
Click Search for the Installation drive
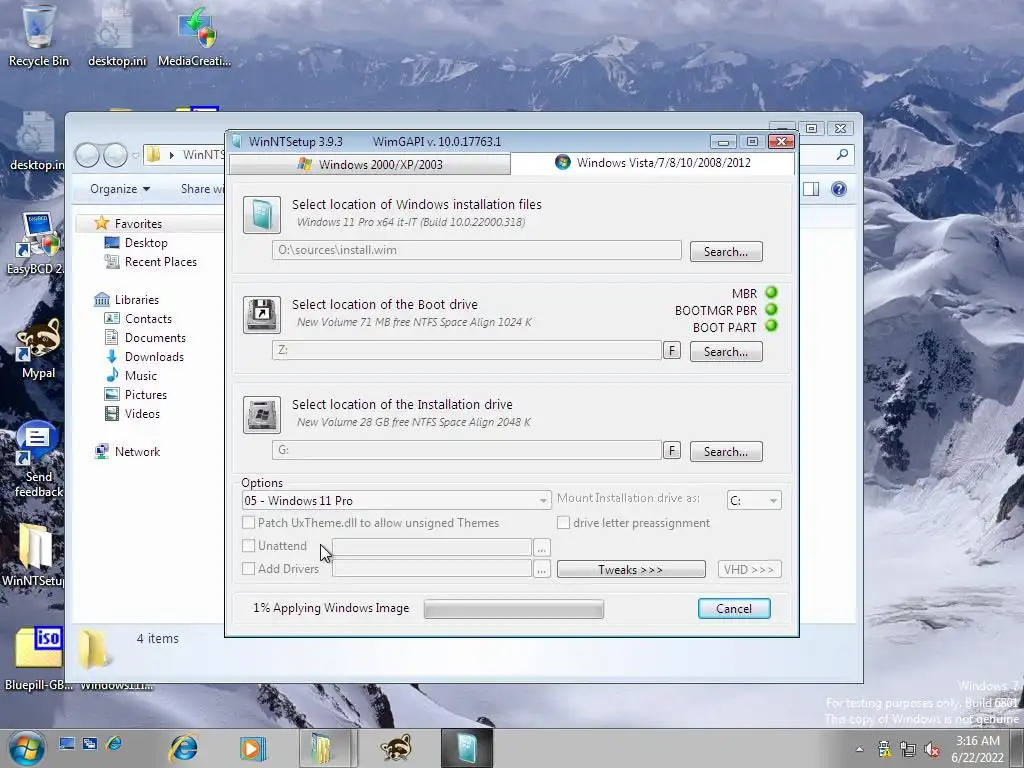coord(726,451)
